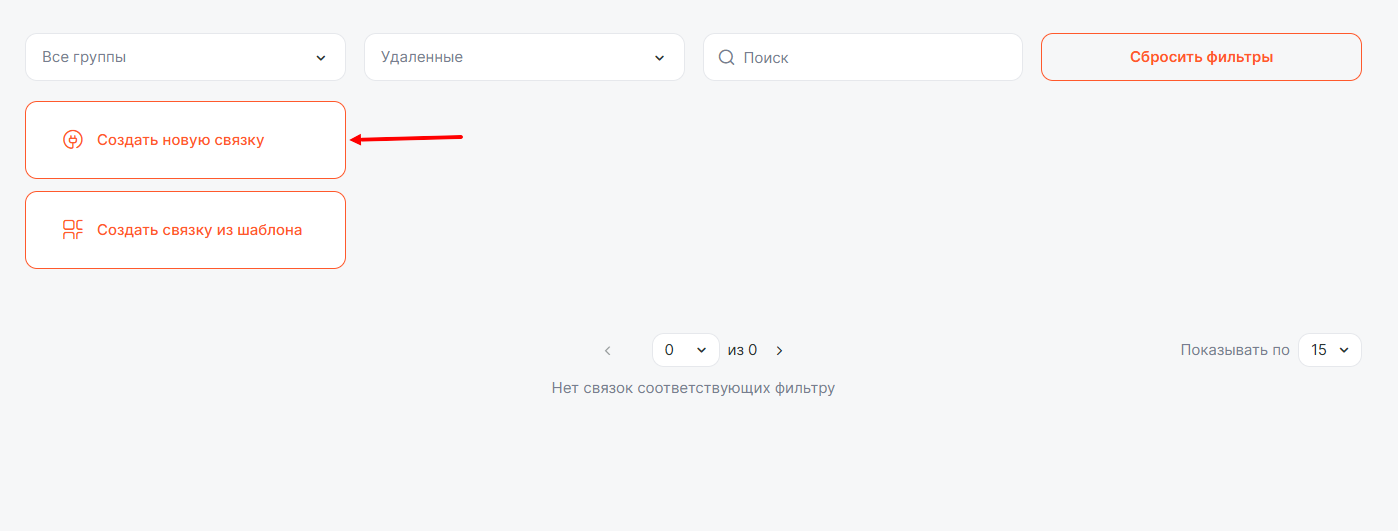Click the magnifying glass search icon
The image size is (1398, 531).
[727, 57]
